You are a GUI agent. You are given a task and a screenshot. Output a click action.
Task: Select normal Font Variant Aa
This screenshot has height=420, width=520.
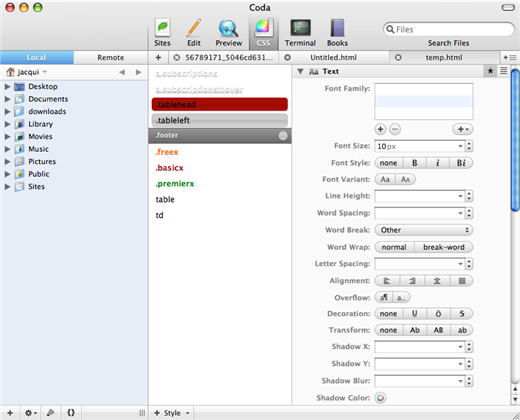point(385,179)
